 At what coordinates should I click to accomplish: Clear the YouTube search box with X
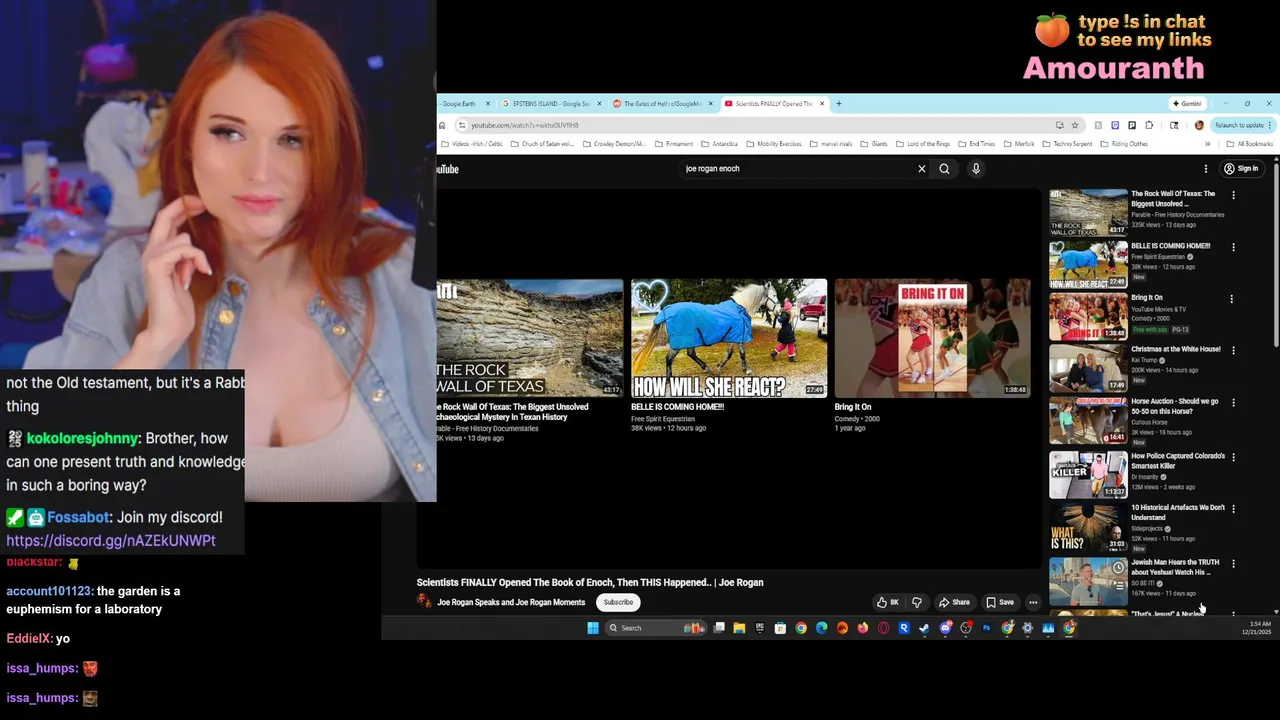[922, 169]
